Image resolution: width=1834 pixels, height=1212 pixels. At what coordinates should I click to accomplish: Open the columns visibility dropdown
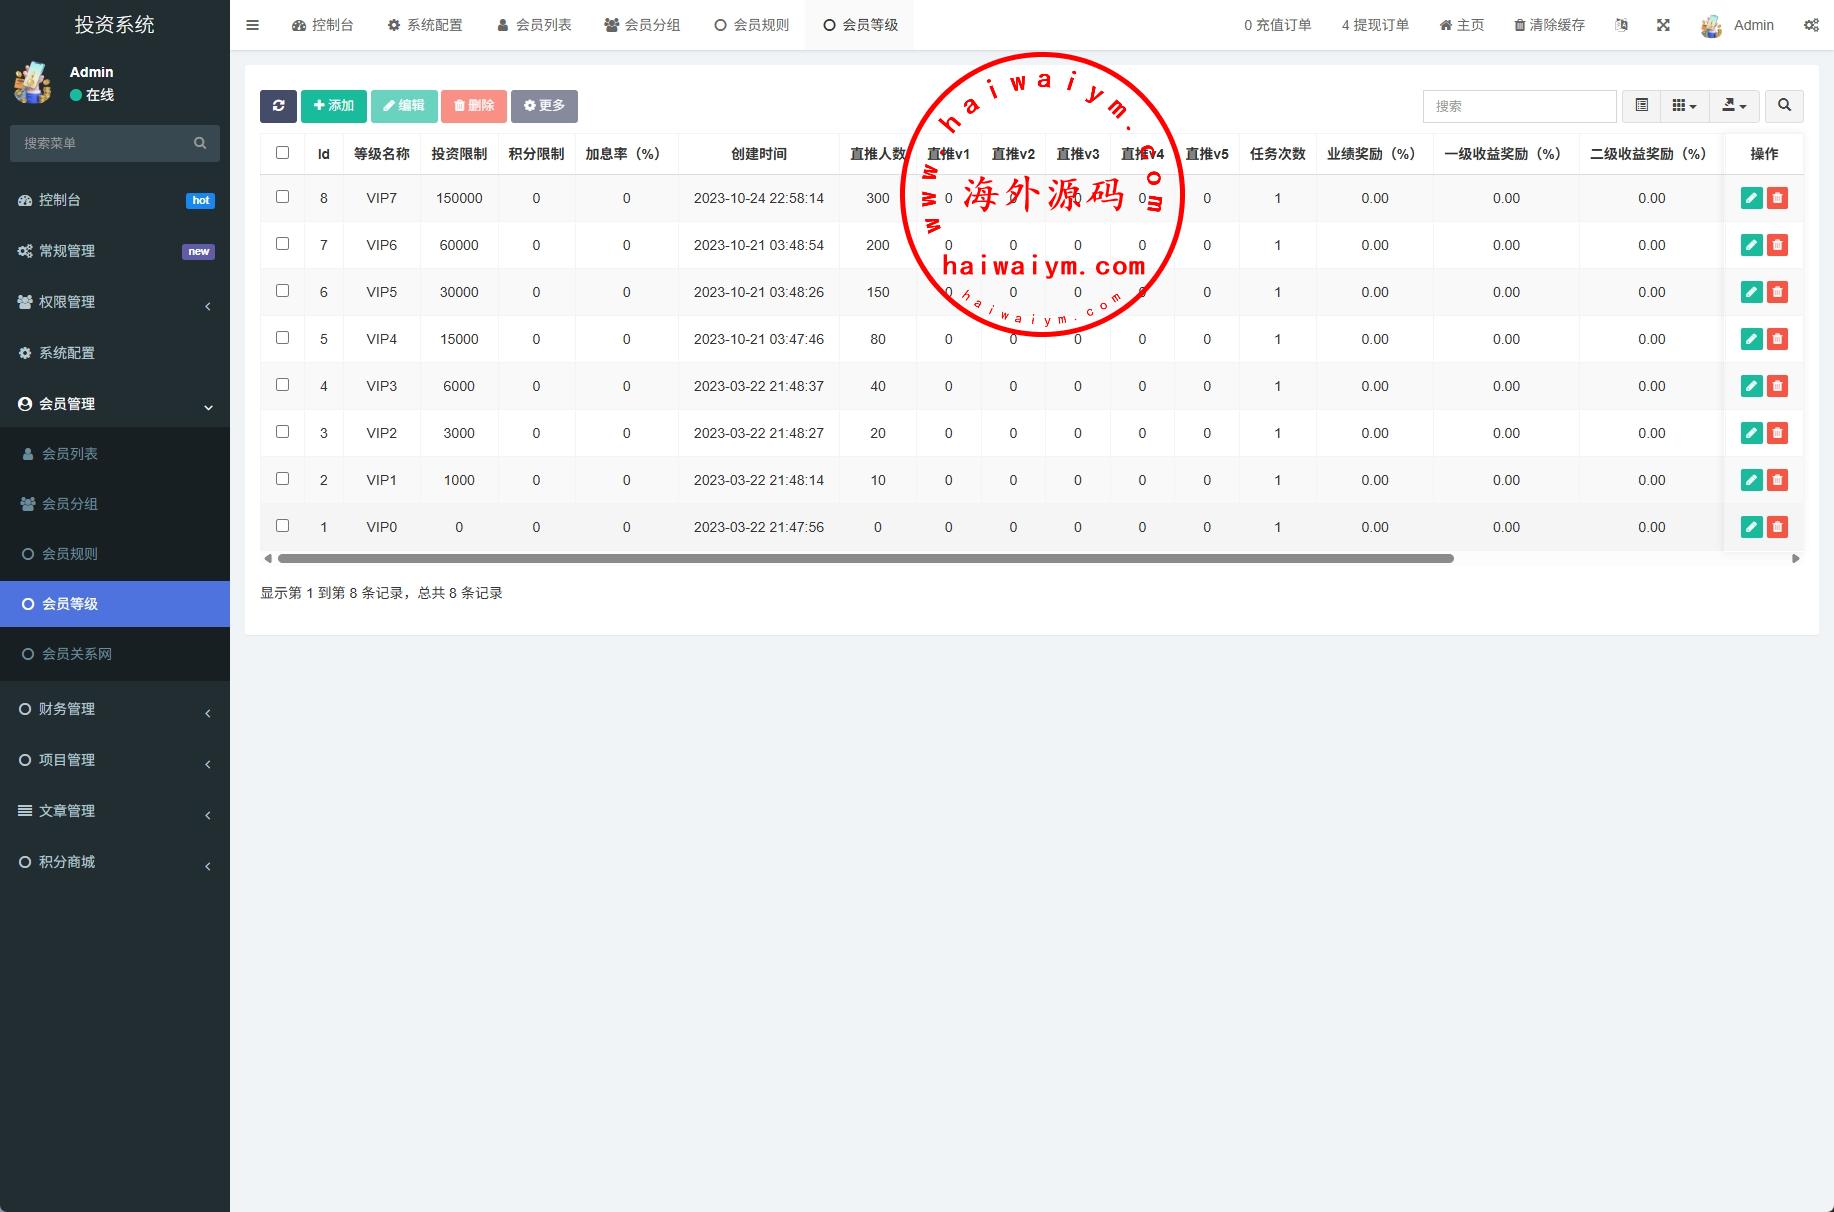[1684, 106]
